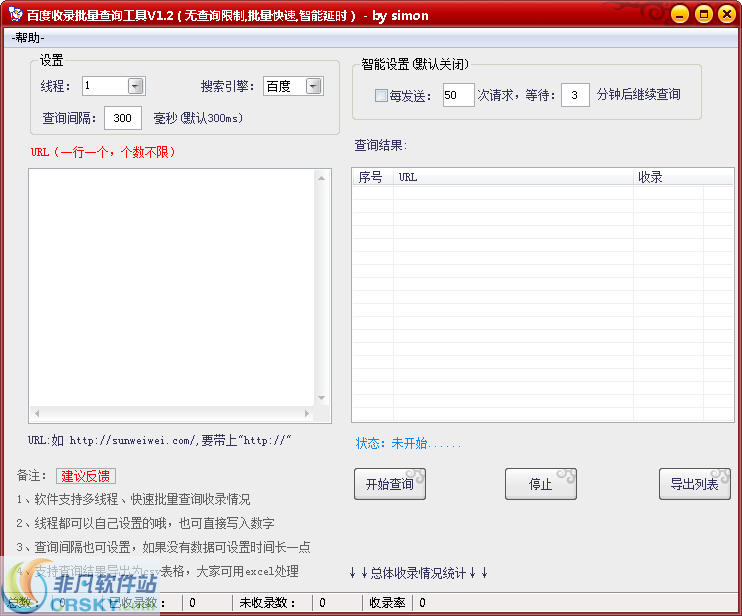Screen dimensions: 742x616
Task: Click the red URL（一行一个，个数不限）label
Action: click(x=103, y=152)
